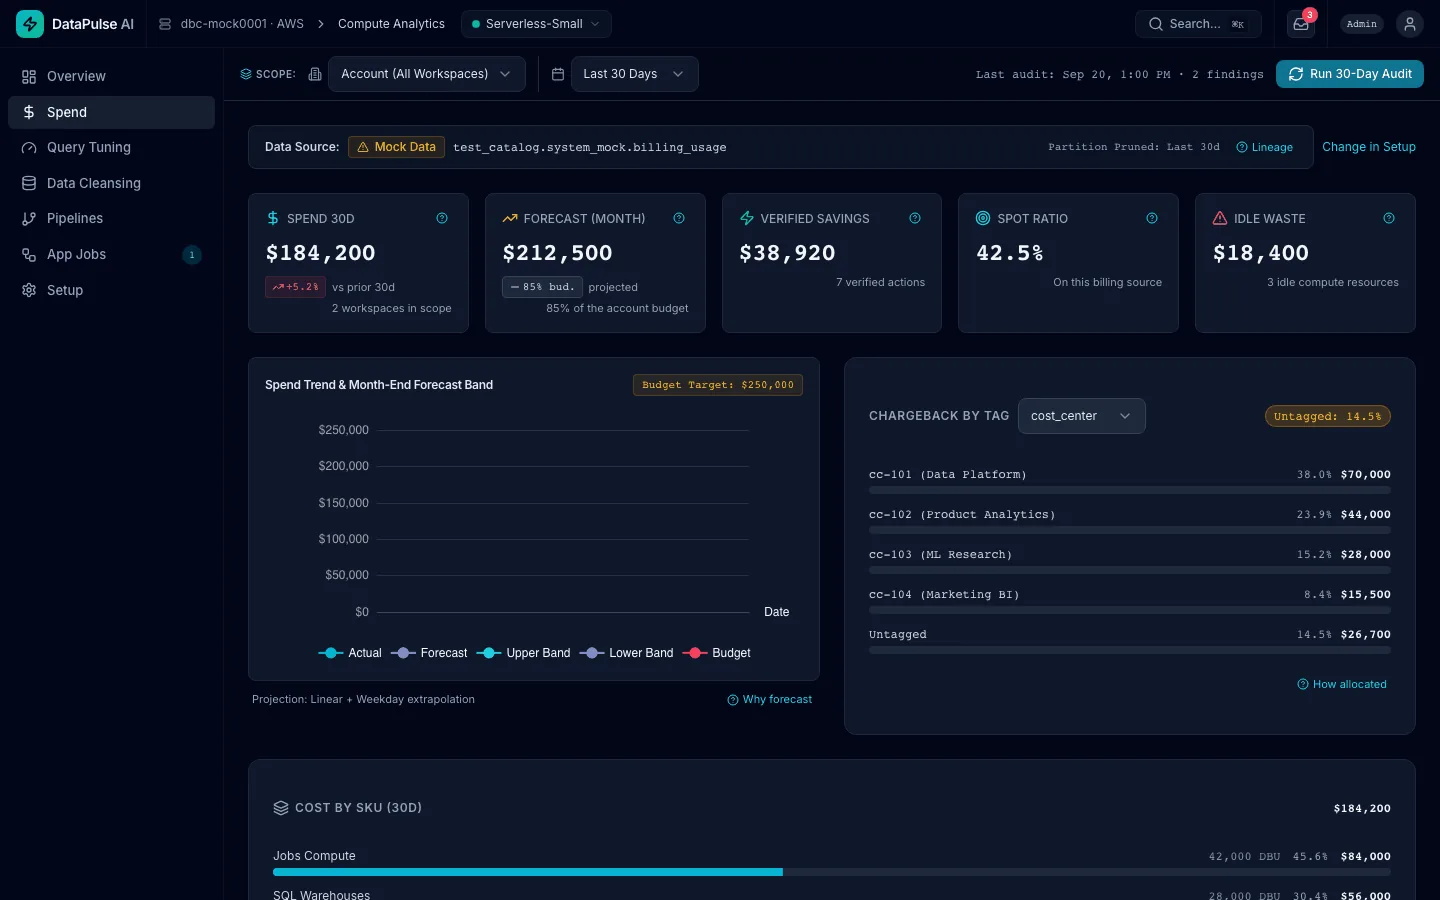Screen dimensions: 1440x900
Task: Open Setup from the sidebar
Action: tap(111, 290)
